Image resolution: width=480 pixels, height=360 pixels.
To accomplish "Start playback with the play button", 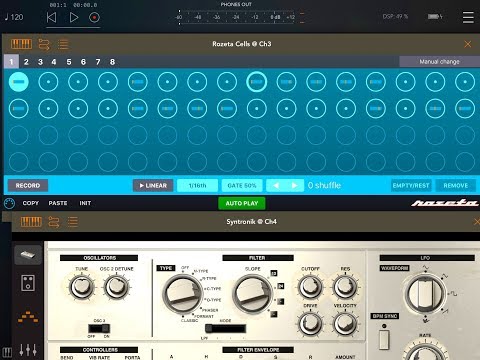I will [74, 17].
